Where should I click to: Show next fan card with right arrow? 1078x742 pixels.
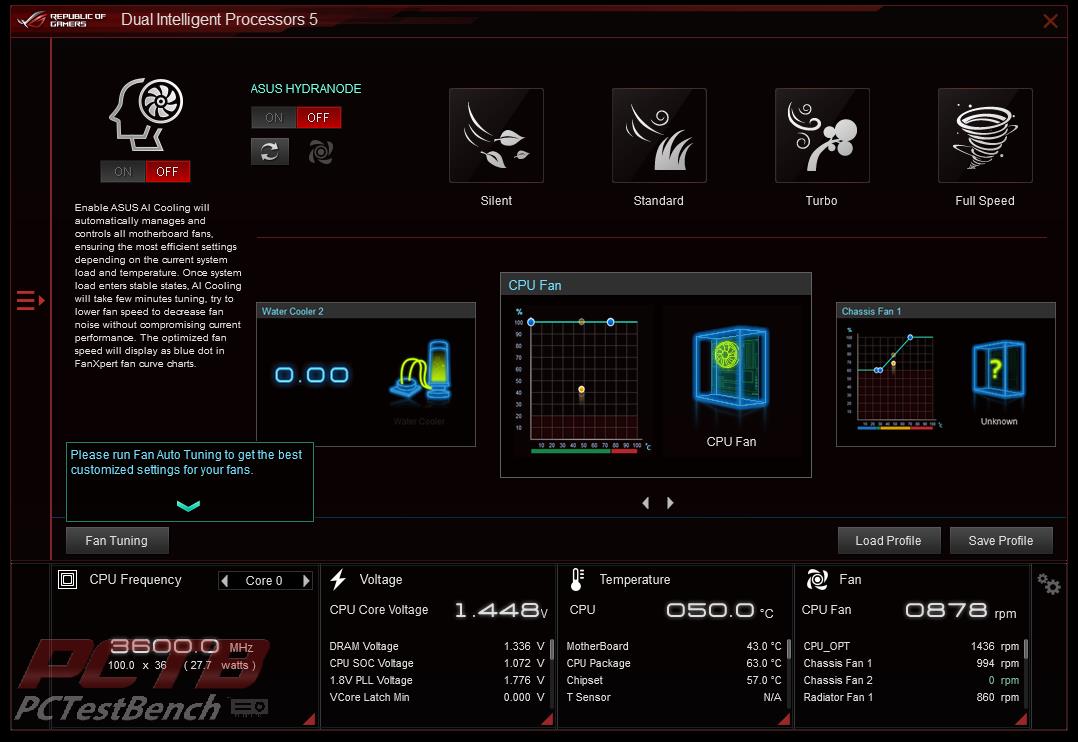point(670,503)
